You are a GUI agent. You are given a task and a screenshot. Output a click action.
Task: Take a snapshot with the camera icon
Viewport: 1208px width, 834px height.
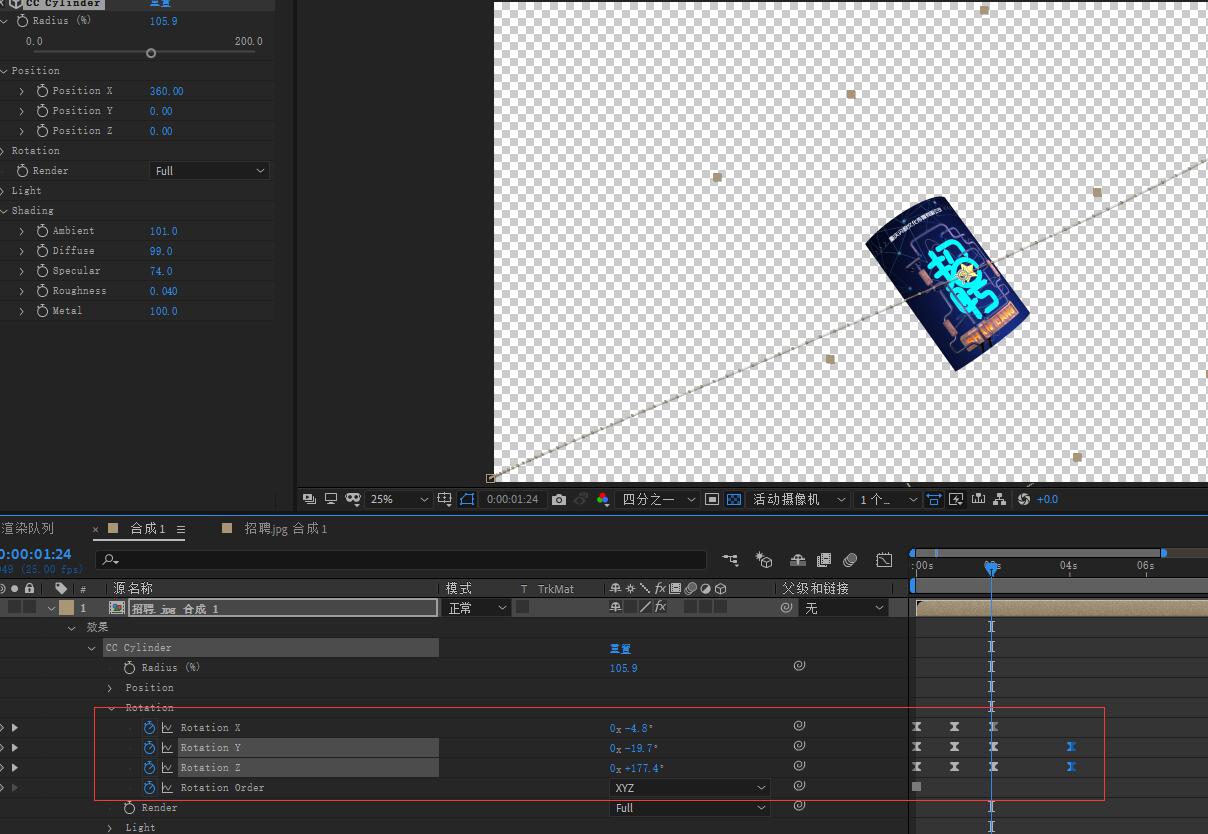[x=559, y=499]
